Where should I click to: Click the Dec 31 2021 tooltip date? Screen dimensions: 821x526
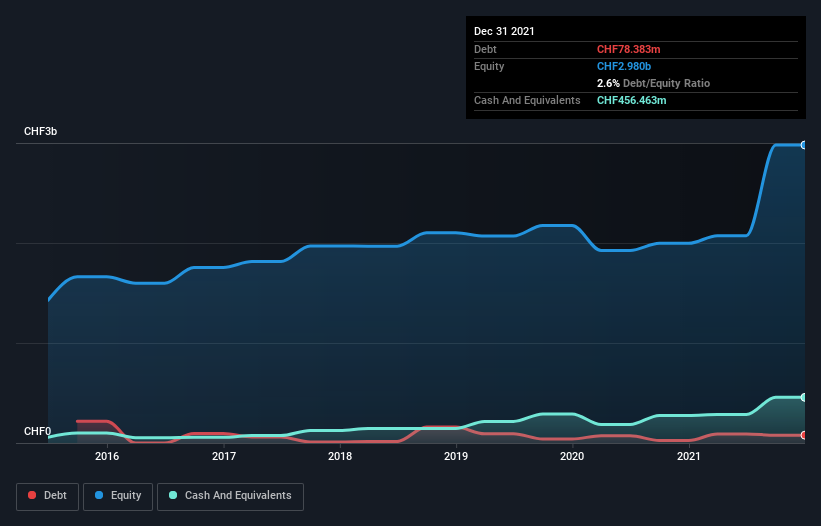(504, 31)
